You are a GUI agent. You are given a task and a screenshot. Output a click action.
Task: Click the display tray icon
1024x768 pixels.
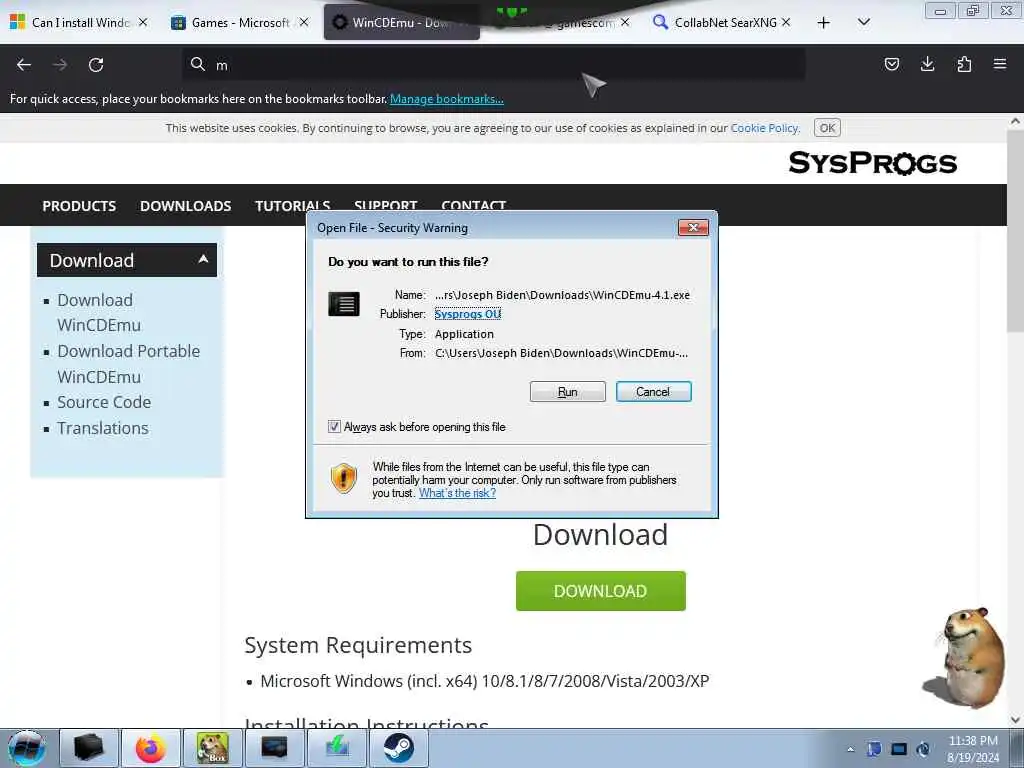pyautogui.click(x=899, y=749)
